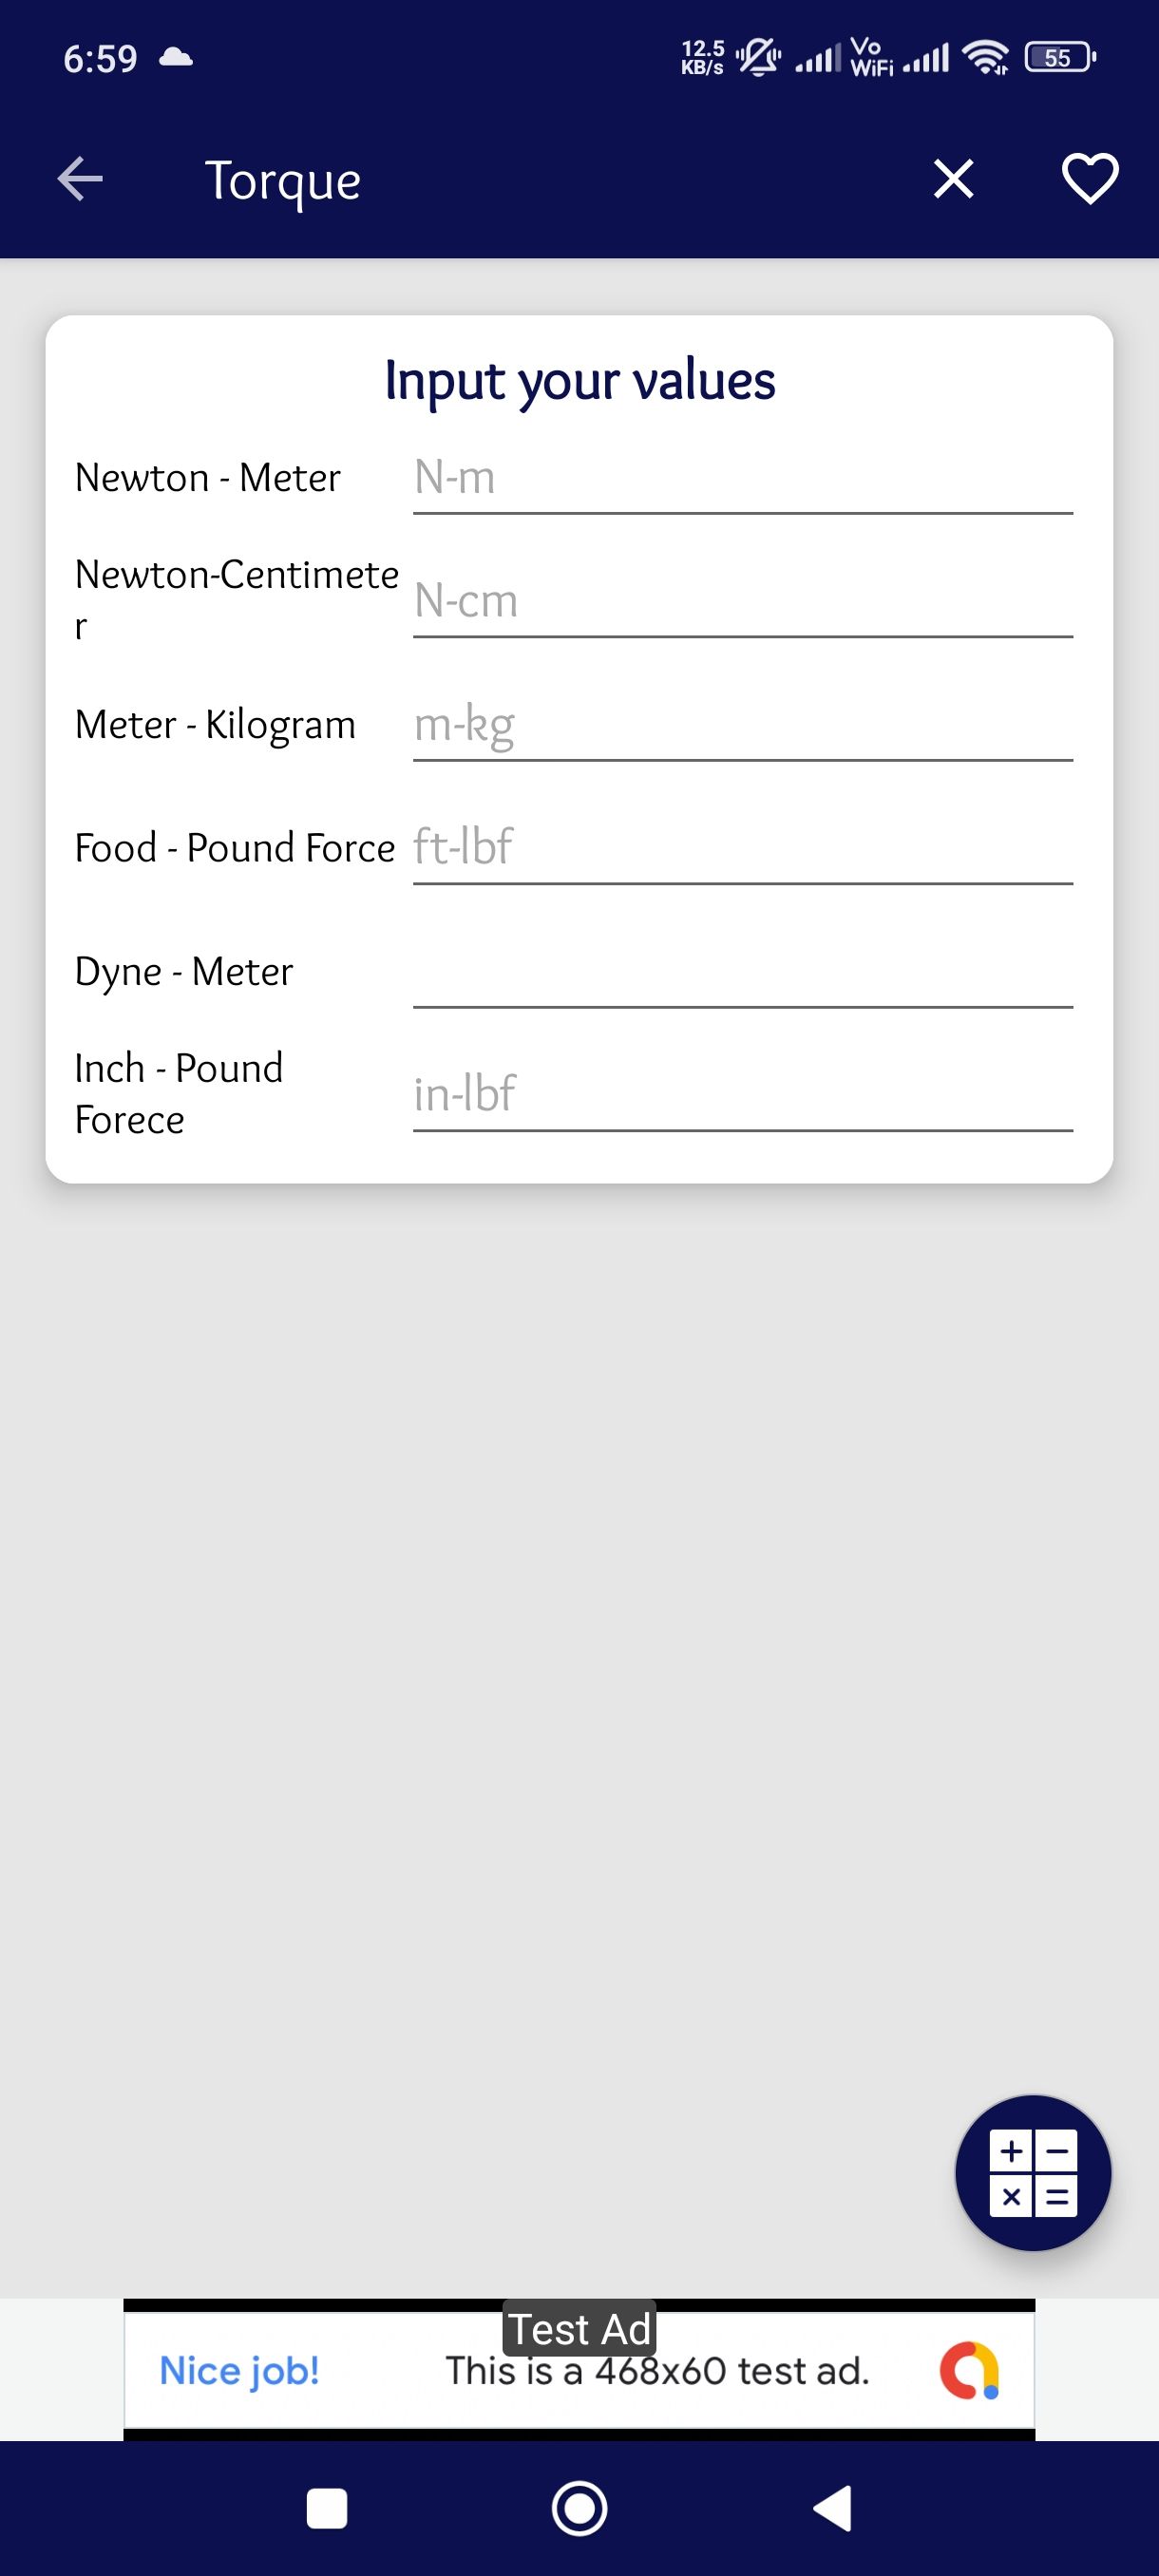Screen dimensions: 1159x2576
Task: Tap the AdMob logo in the test ad
Action: pos(968,2370)
